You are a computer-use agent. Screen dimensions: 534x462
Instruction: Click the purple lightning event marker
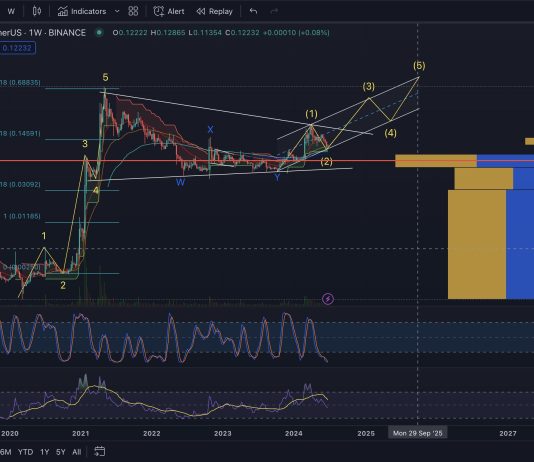click(328, 299)
